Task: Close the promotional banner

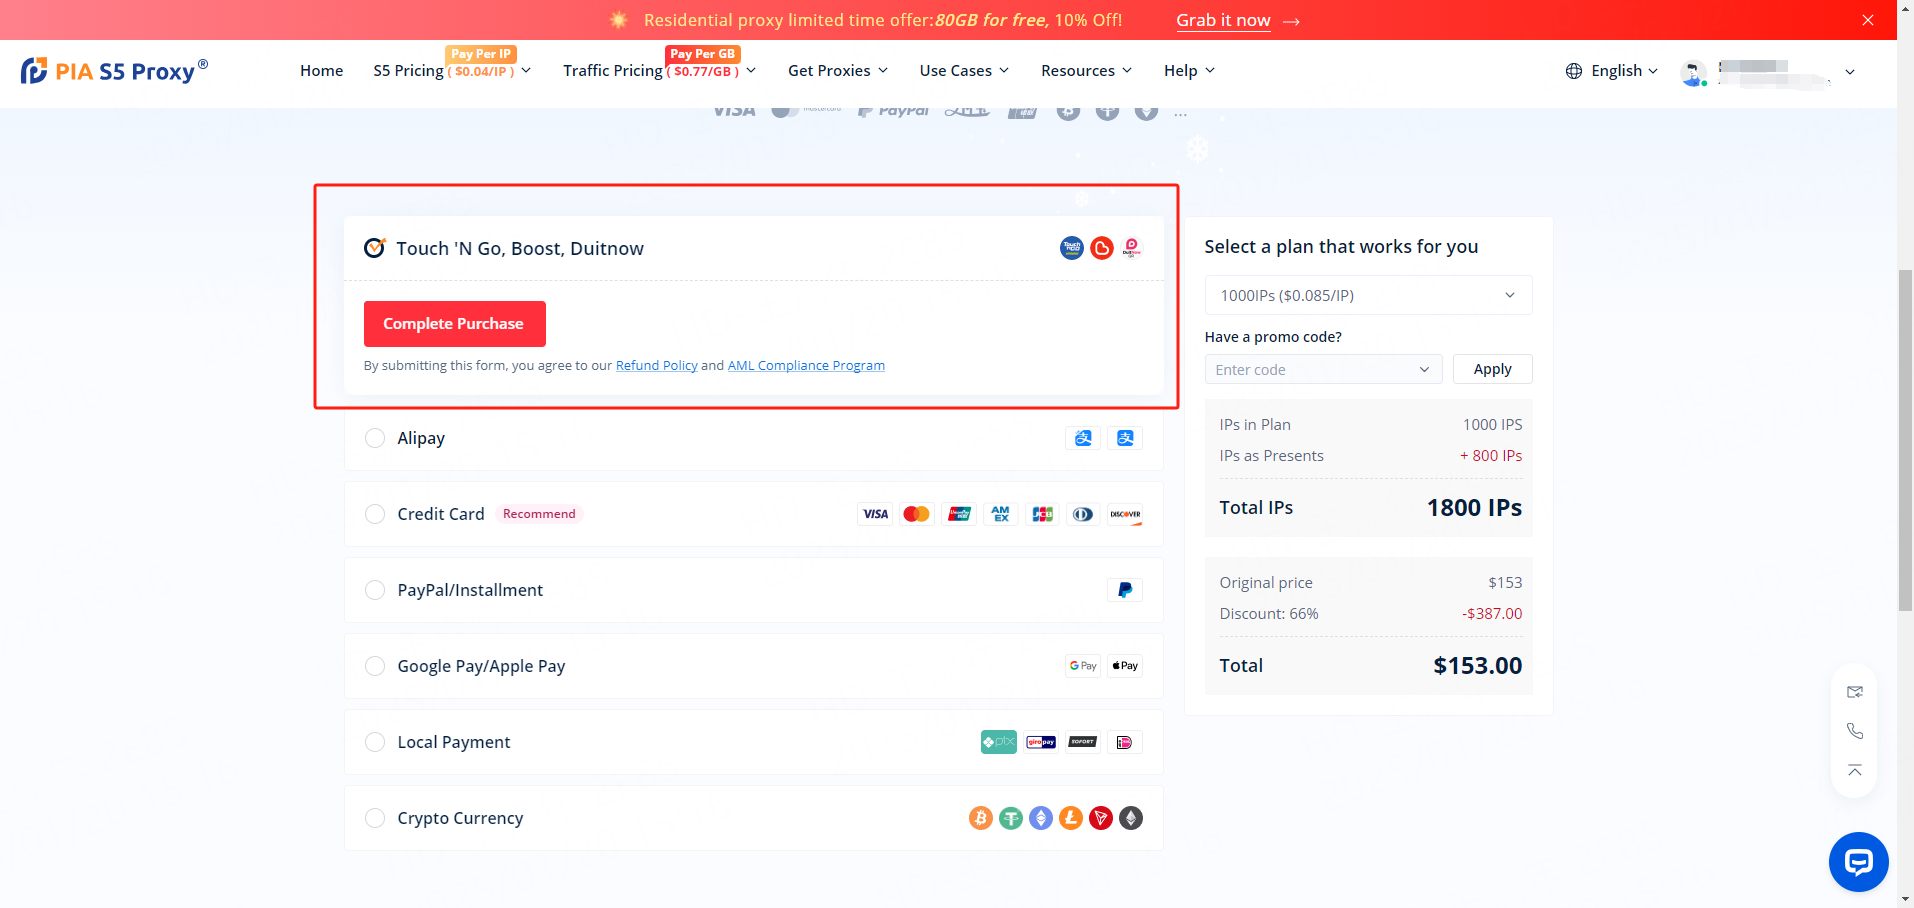Action: [x=1867, y=20]
